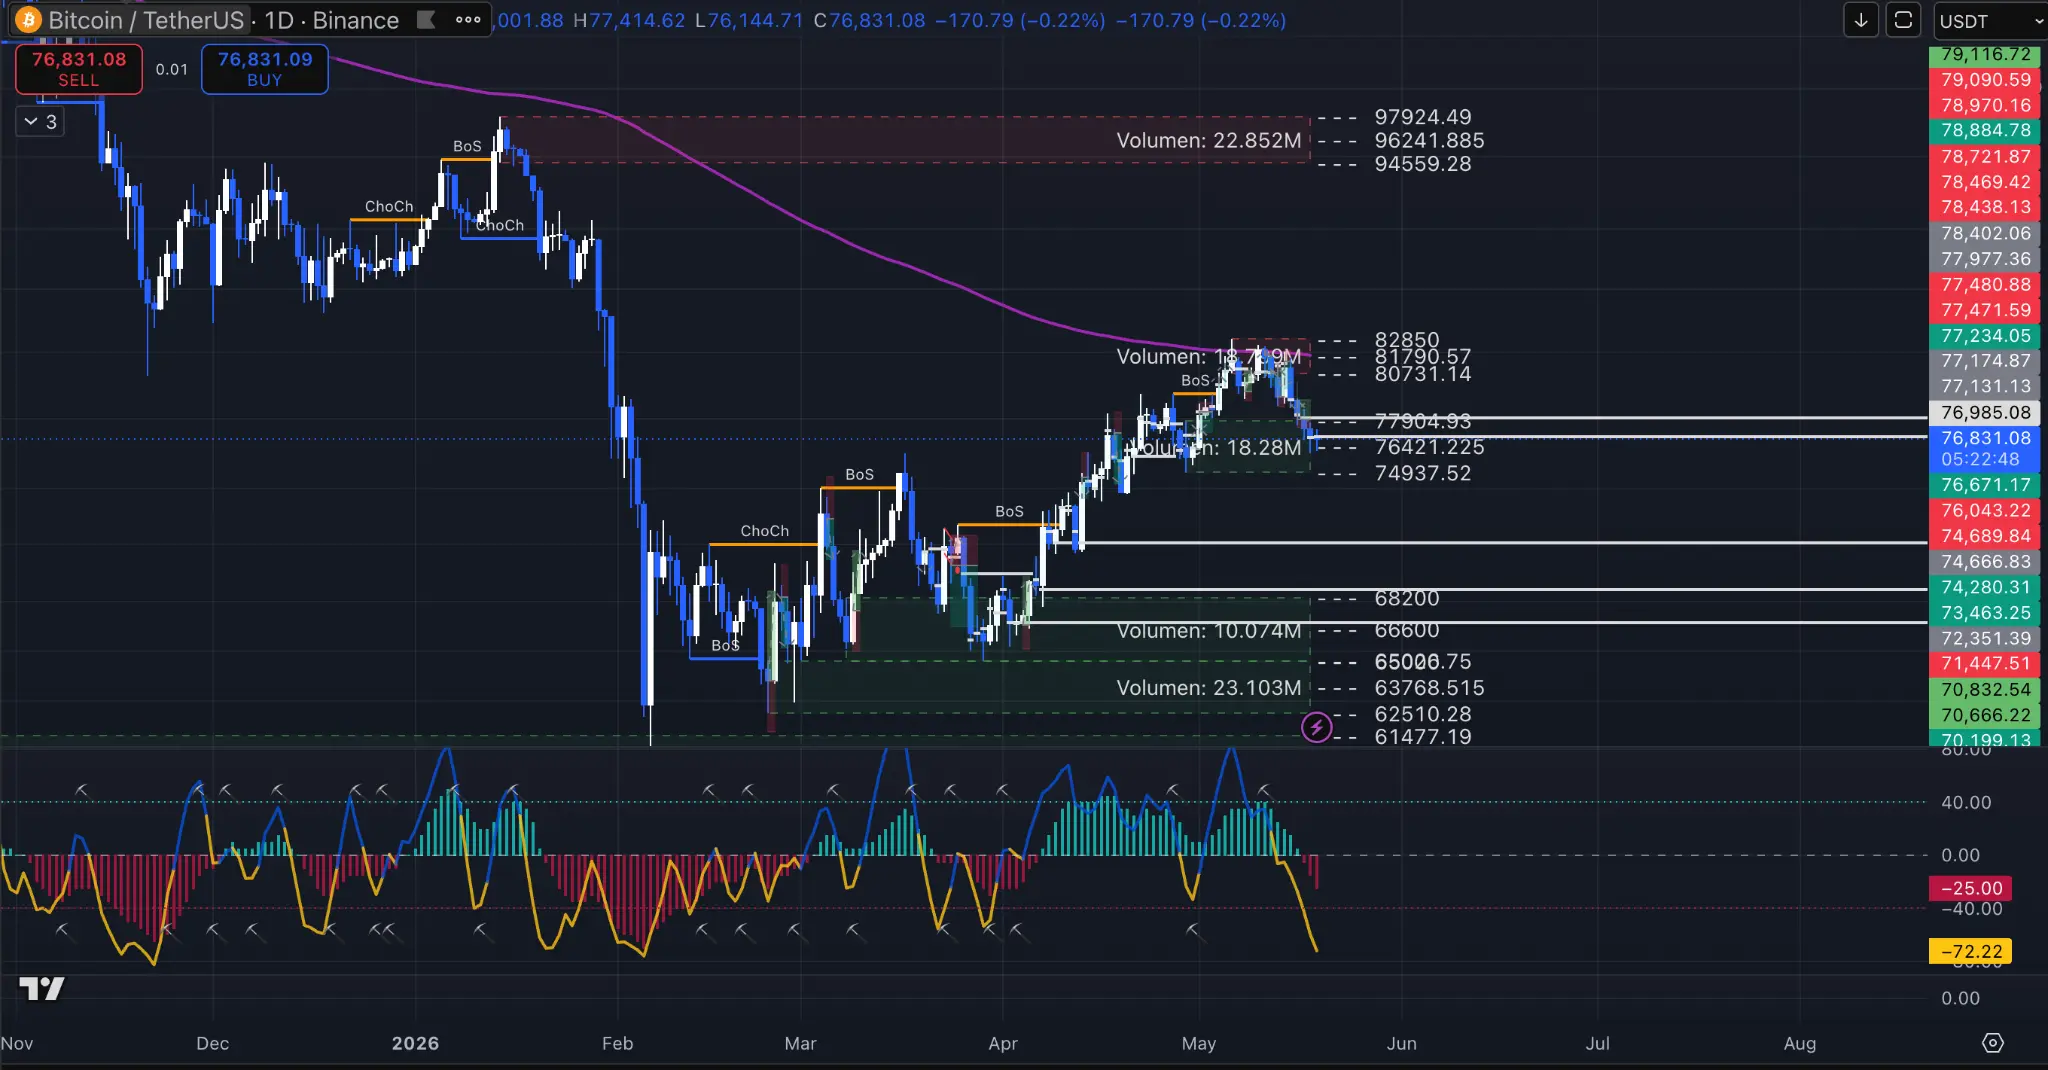
Task: Click the 96241.885 level label
Action: pos(1429,140)
